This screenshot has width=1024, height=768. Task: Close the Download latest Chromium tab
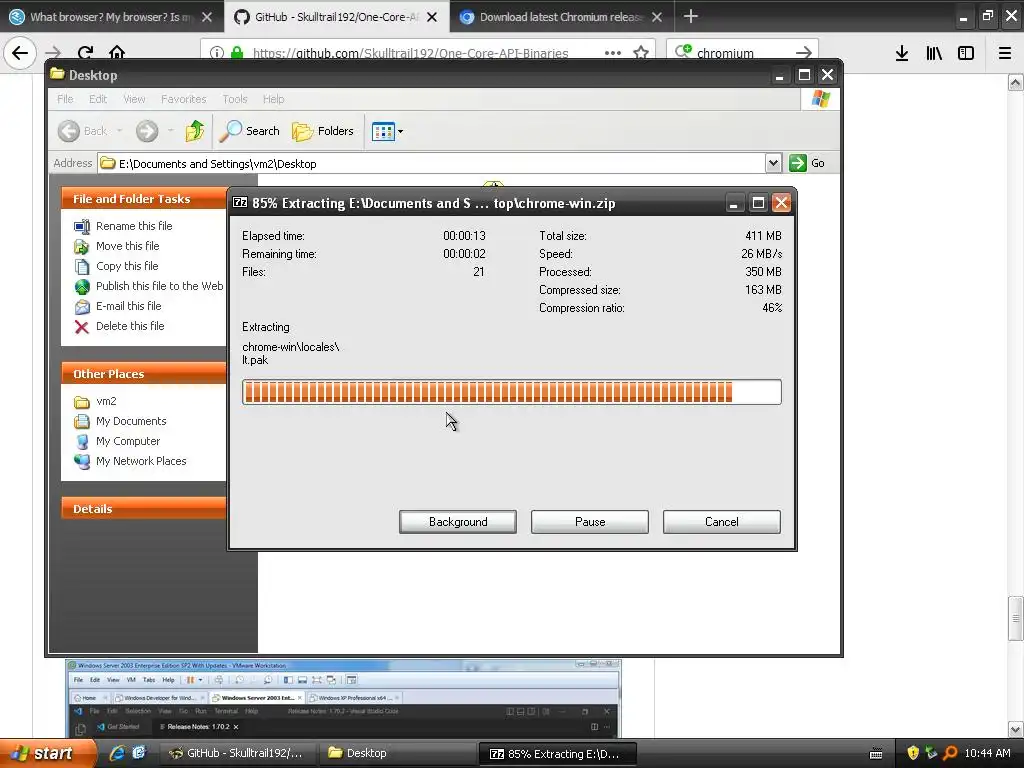(657, 17)
